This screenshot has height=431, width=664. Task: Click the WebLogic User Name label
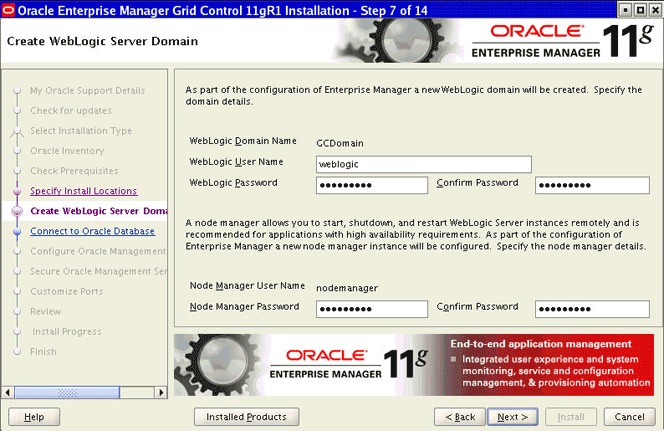[236, 162]
